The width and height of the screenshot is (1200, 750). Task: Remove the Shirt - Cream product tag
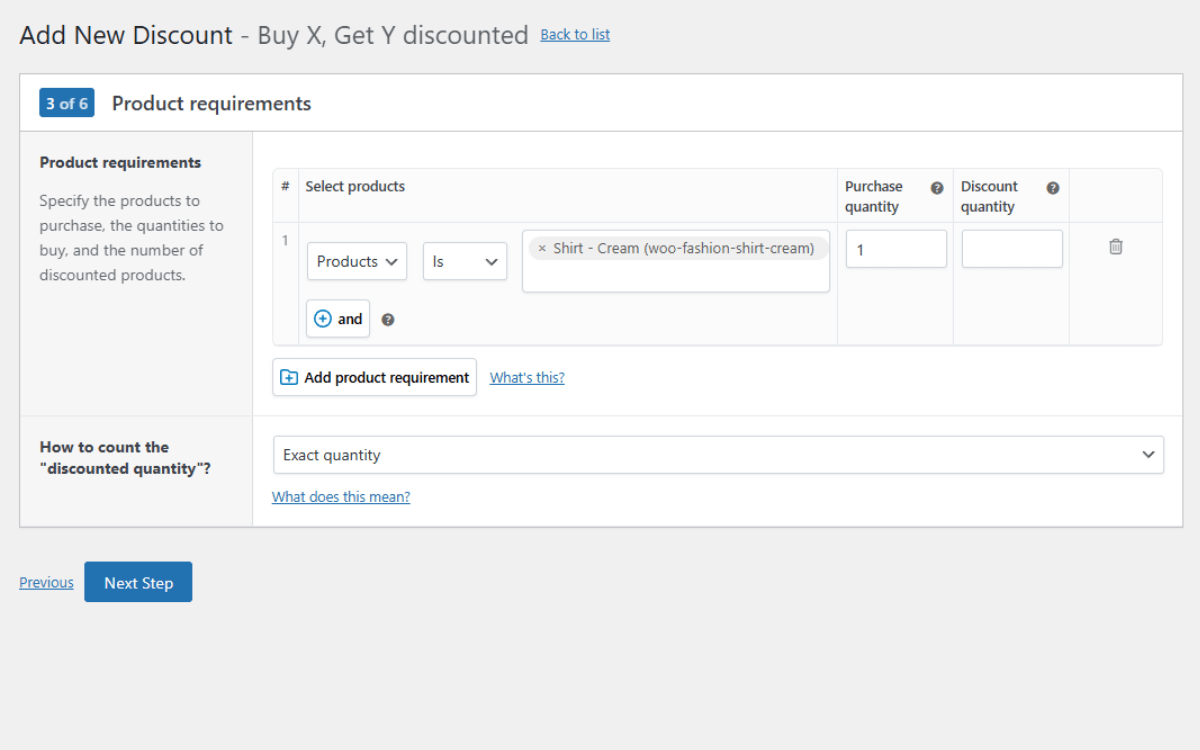point(542,249)
